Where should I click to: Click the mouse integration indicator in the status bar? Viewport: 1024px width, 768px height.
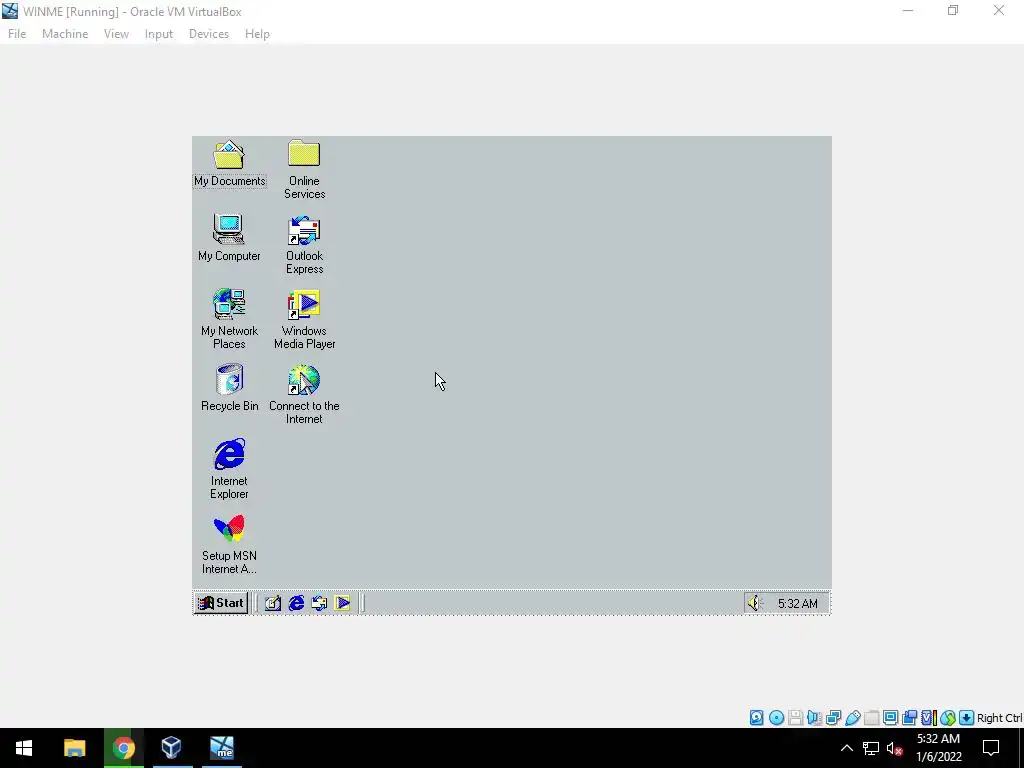948,718
